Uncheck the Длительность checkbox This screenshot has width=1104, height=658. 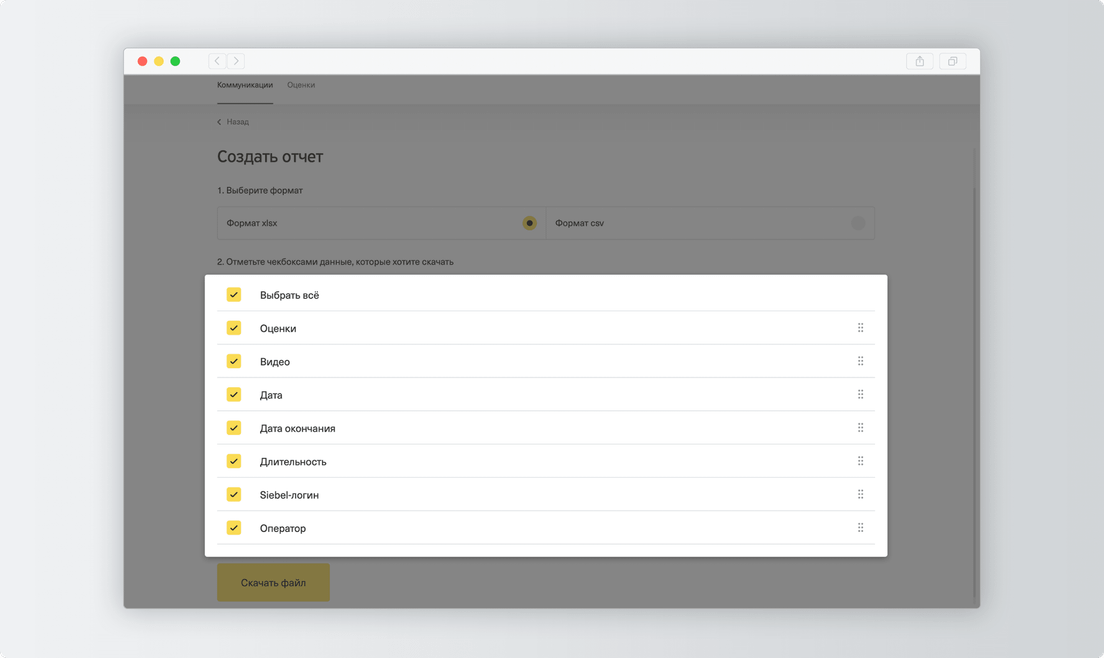click(x=234, y=461)
